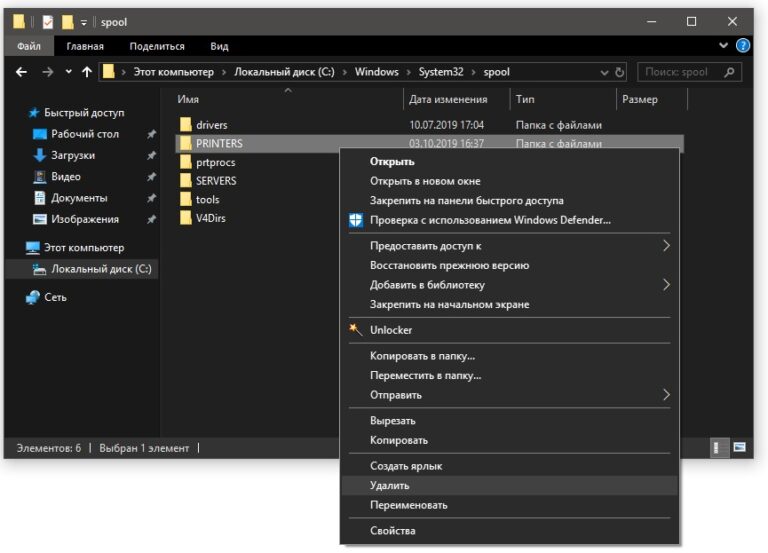Choose 'Восстановить прежнюю версию'
This screenshot has height=553, width=768.
pyautogui.click(x=509, y=265)
